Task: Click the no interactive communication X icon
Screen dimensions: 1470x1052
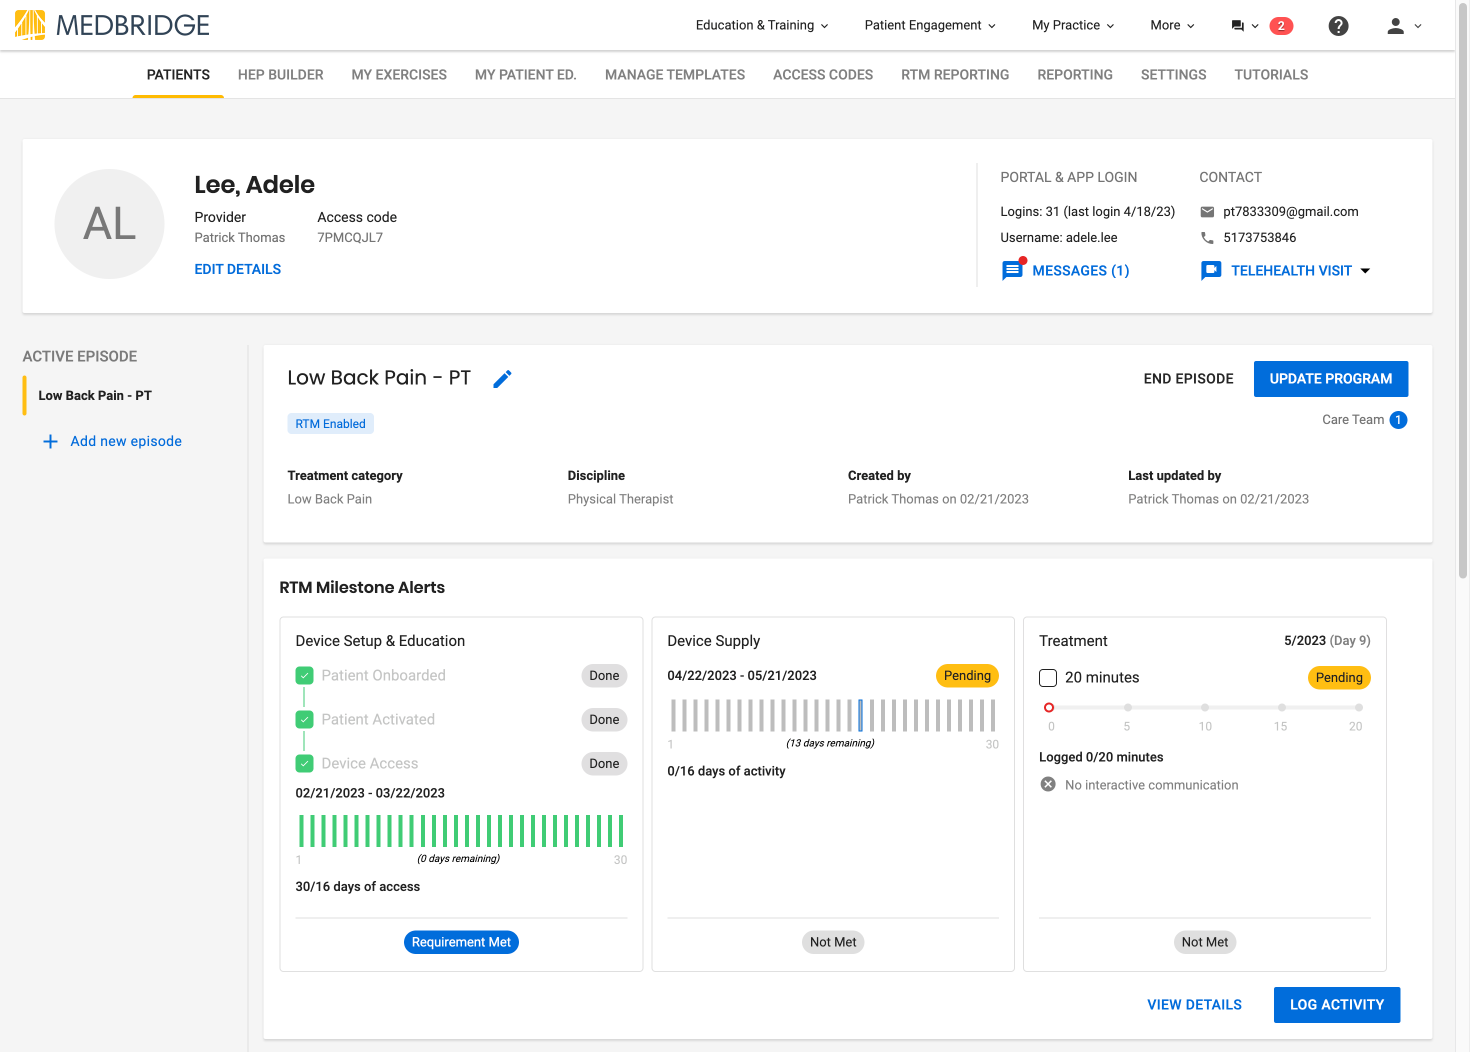Action: coord(1048,785)
